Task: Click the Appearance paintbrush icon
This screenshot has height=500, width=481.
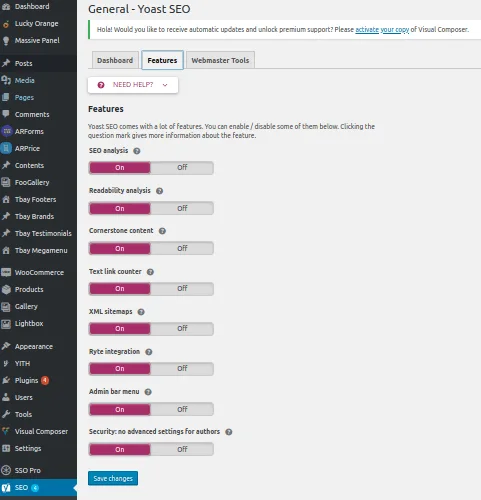Action: (6, 346)
